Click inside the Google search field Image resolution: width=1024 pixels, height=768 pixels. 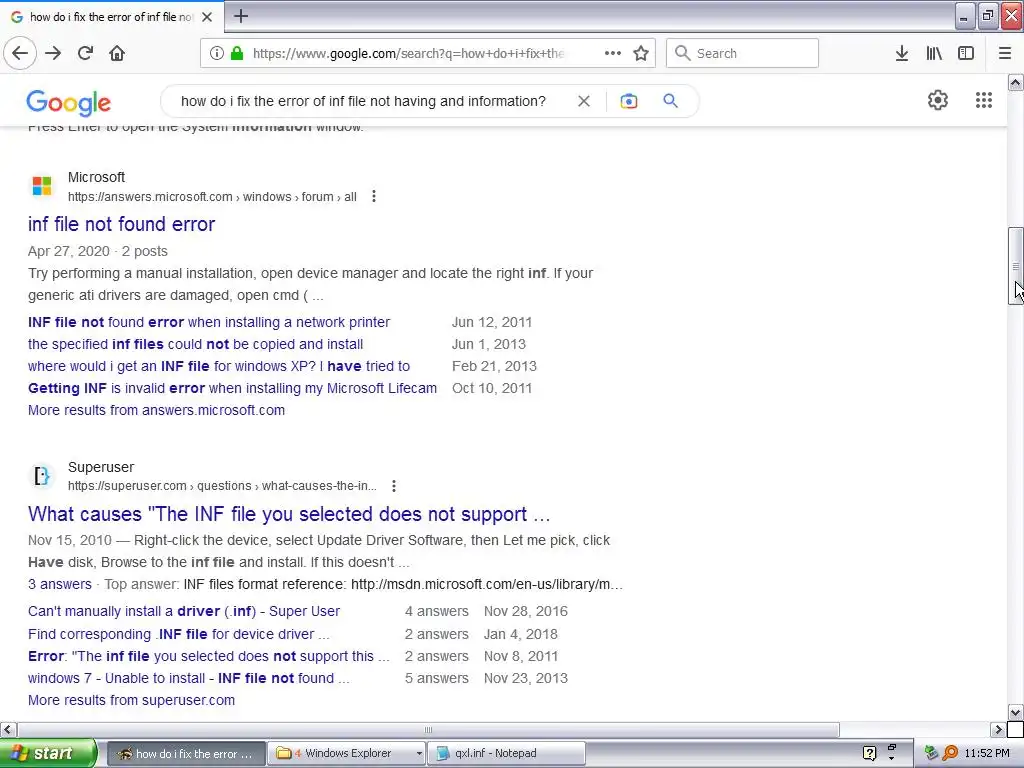[363, 101]
